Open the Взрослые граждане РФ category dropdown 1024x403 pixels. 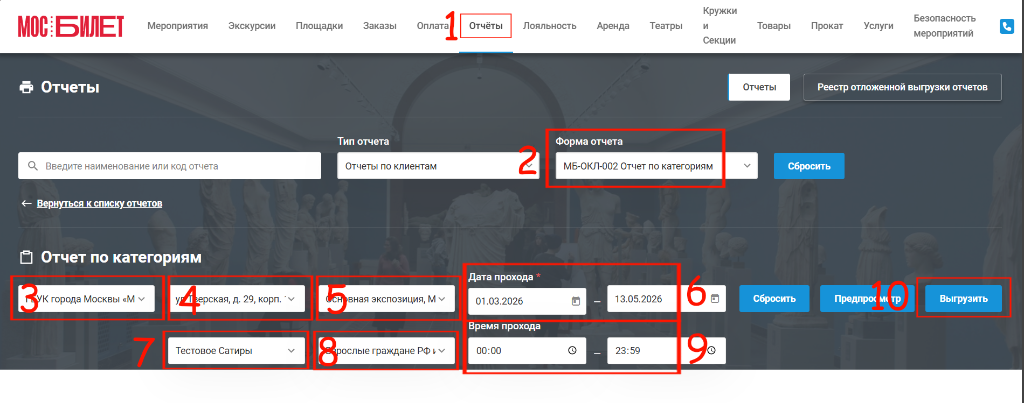(386, 351)
